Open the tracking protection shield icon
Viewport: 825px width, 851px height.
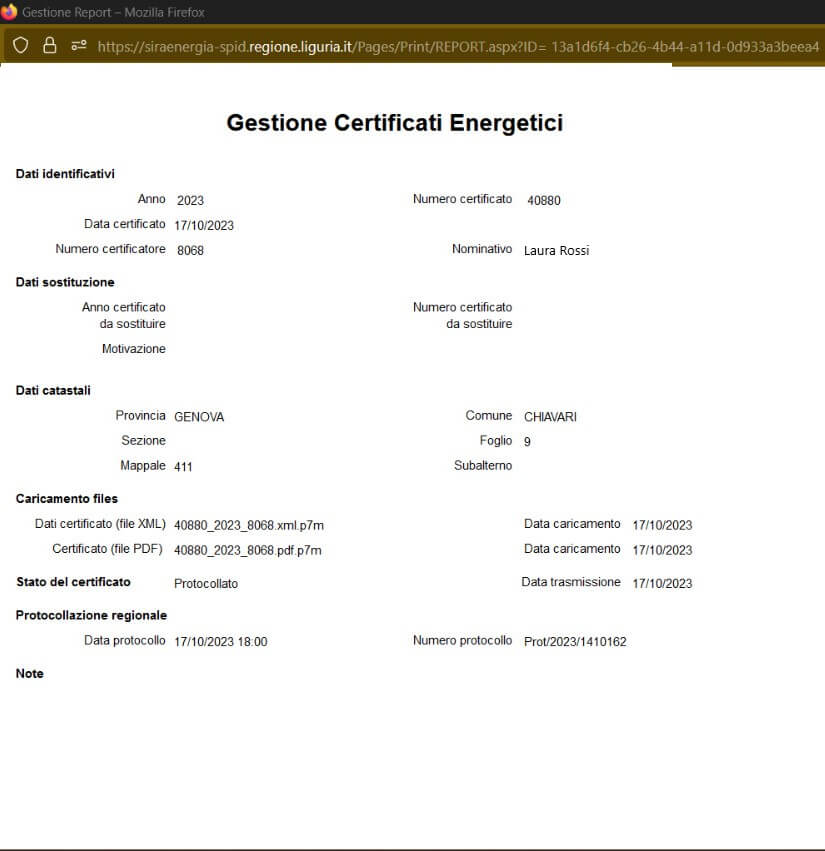point(21,45)
